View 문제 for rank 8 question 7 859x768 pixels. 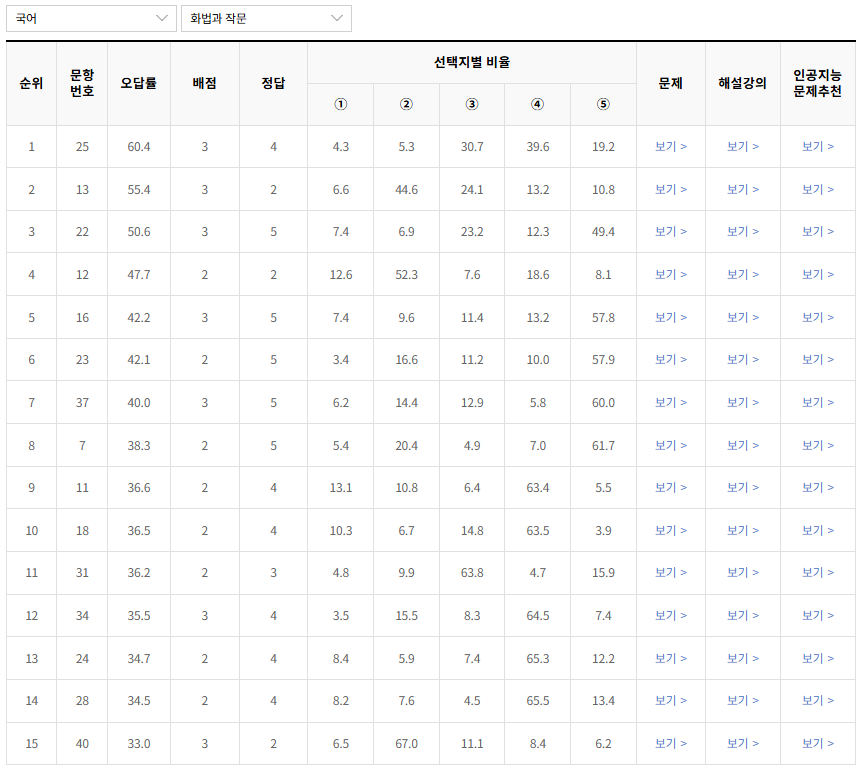(x=670, y=445)
